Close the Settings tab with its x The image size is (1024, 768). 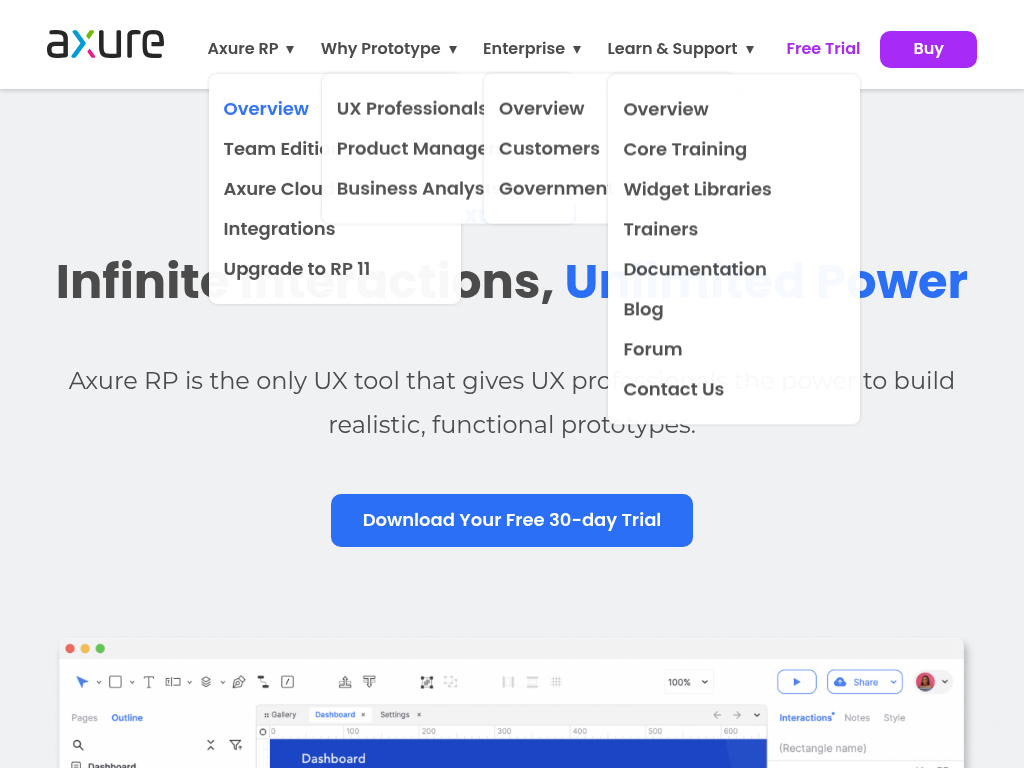coord(419,714)
